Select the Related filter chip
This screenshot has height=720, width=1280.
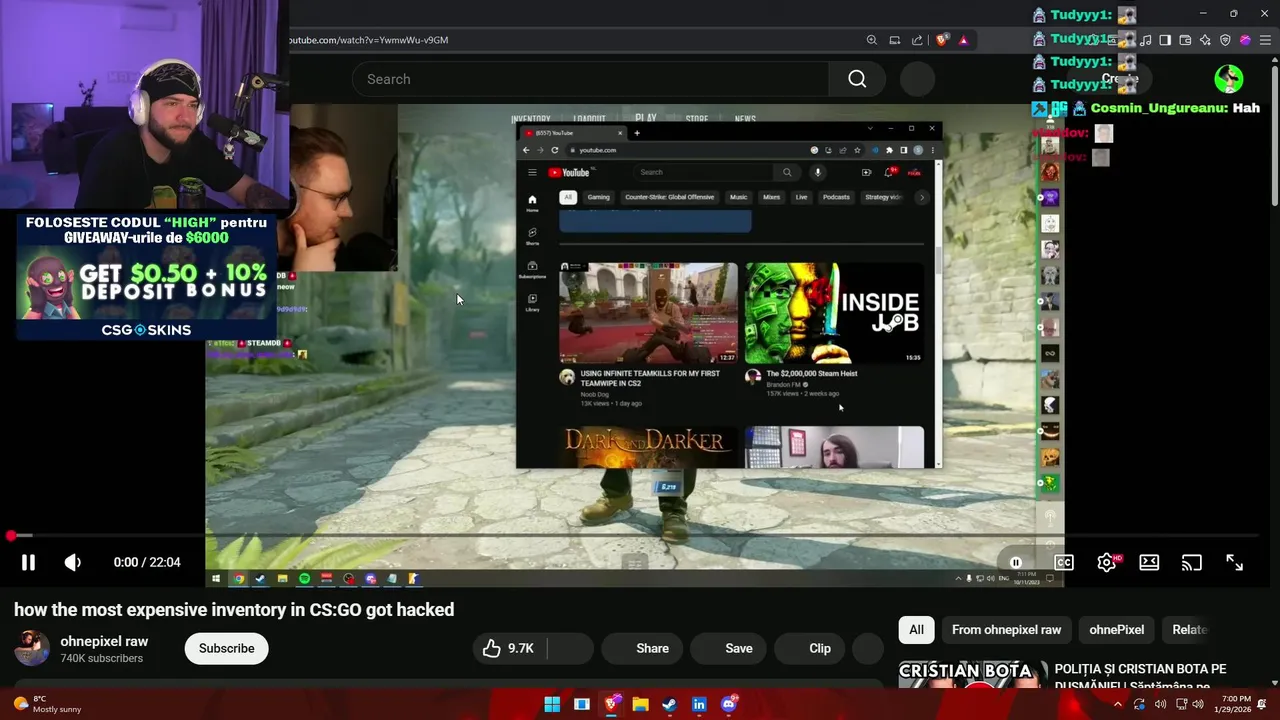(1190, 629)
